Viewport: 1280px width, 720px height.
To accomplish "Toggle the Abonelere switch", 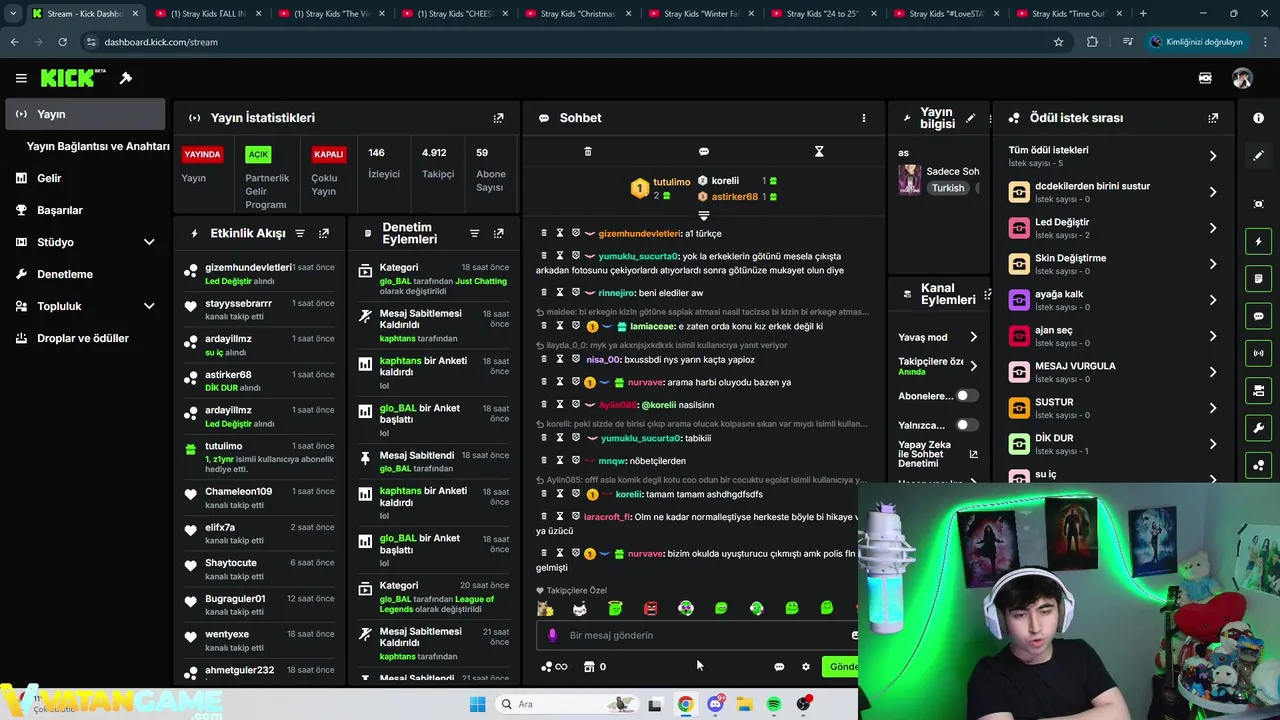I will (x=966, y=396).
